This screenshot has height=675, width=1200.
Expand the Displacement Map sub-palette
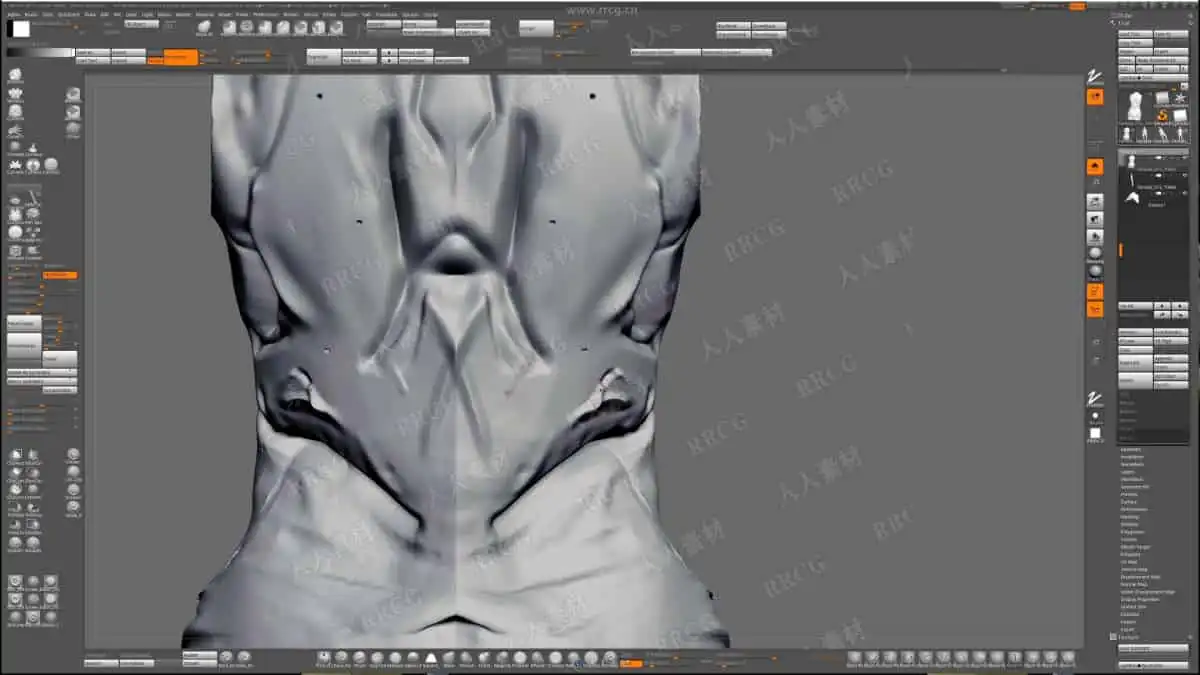pyautogui.click(x=1139, y=577)
